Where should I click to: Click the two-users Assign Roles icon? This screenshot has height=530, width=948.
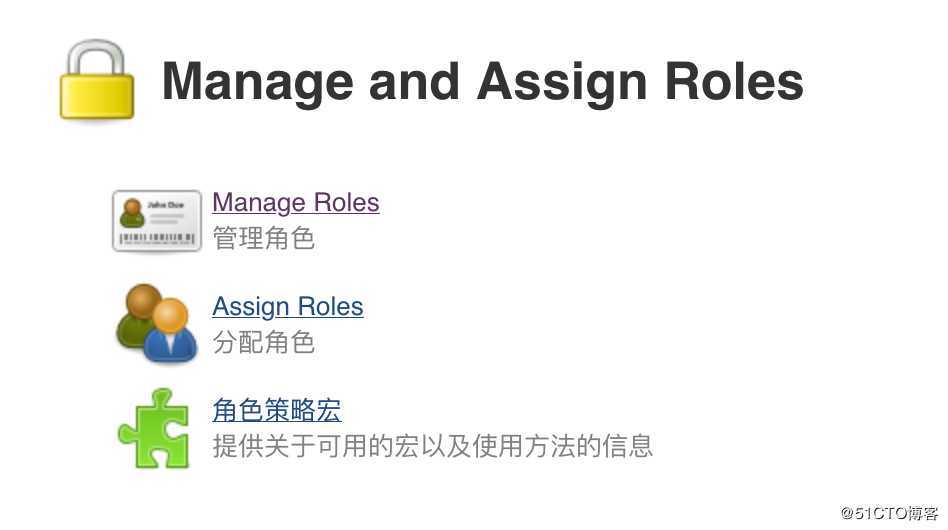point(157,323)
